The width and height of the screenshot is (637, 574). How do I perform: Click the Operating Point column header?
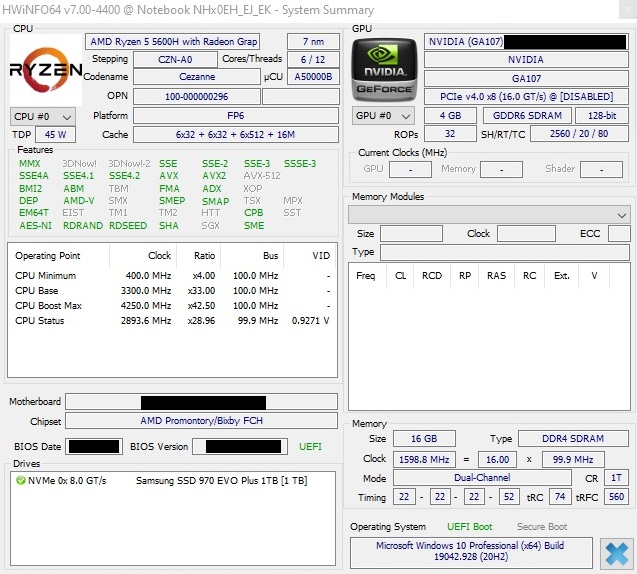(59, 256)
